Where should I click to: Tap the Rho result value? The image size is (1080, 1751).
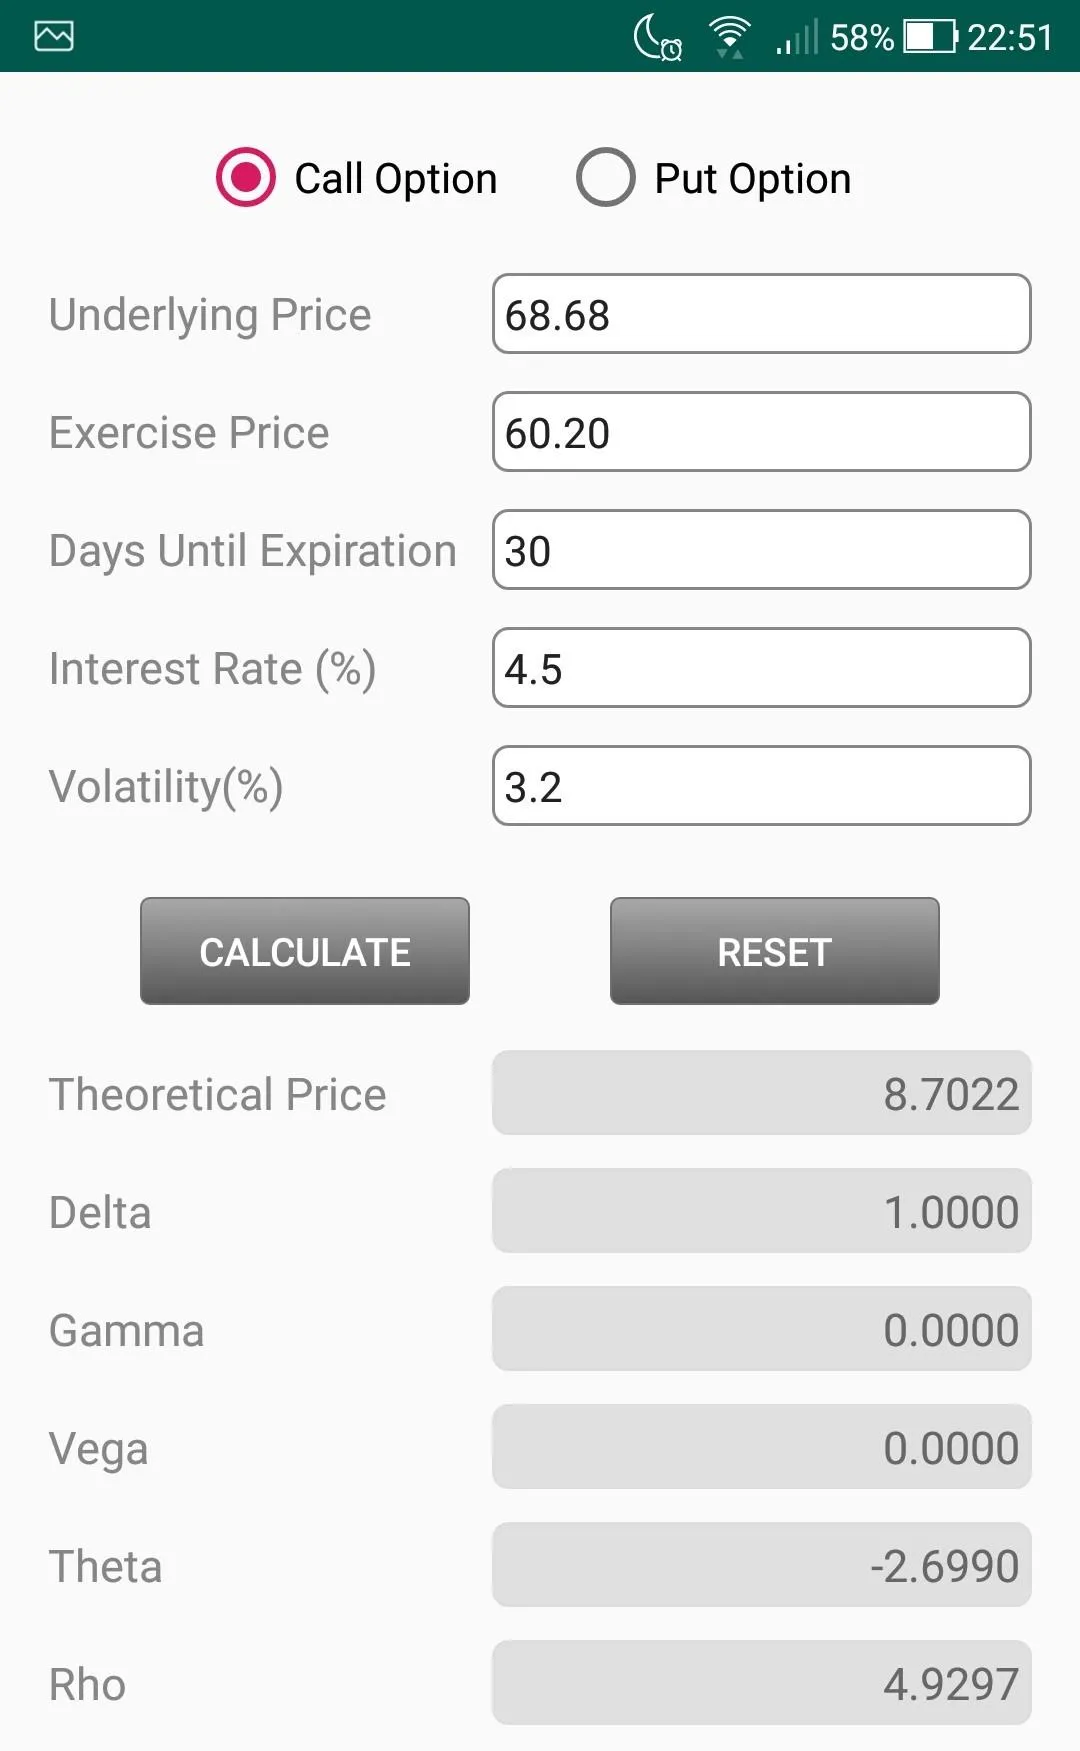[x=761, y=1683]
